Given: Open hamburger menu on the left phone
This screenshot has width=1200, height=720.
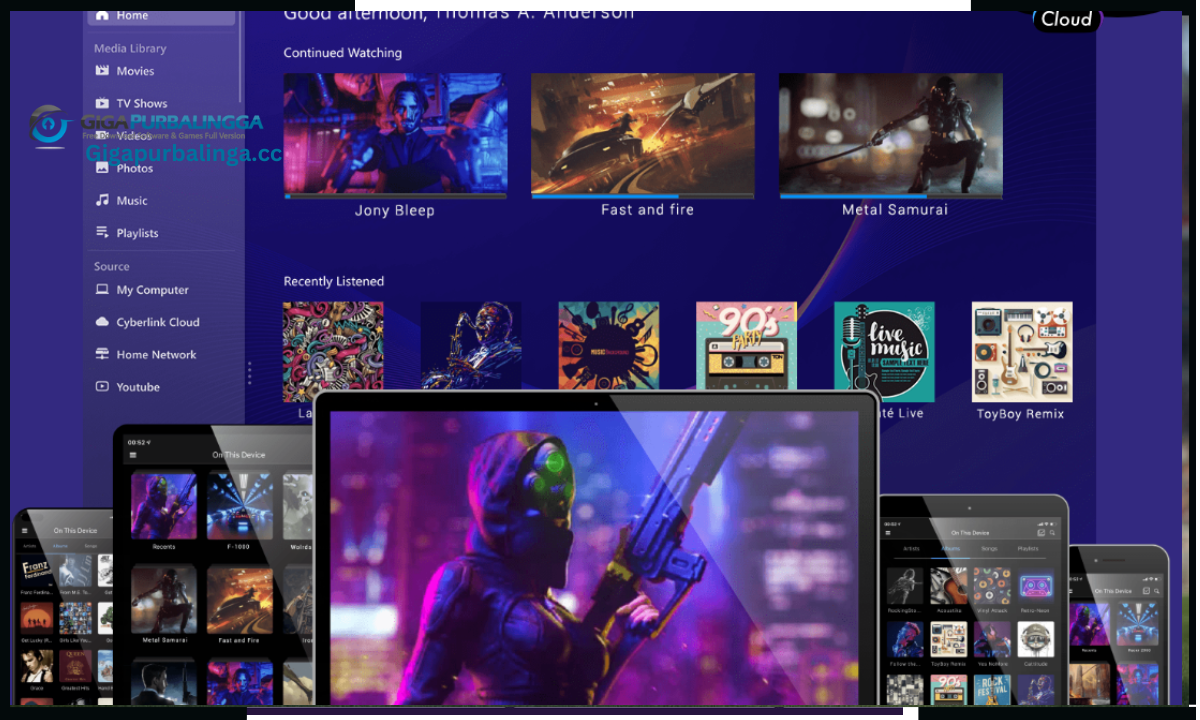Looking at the screenshot, I should point(25,530).
